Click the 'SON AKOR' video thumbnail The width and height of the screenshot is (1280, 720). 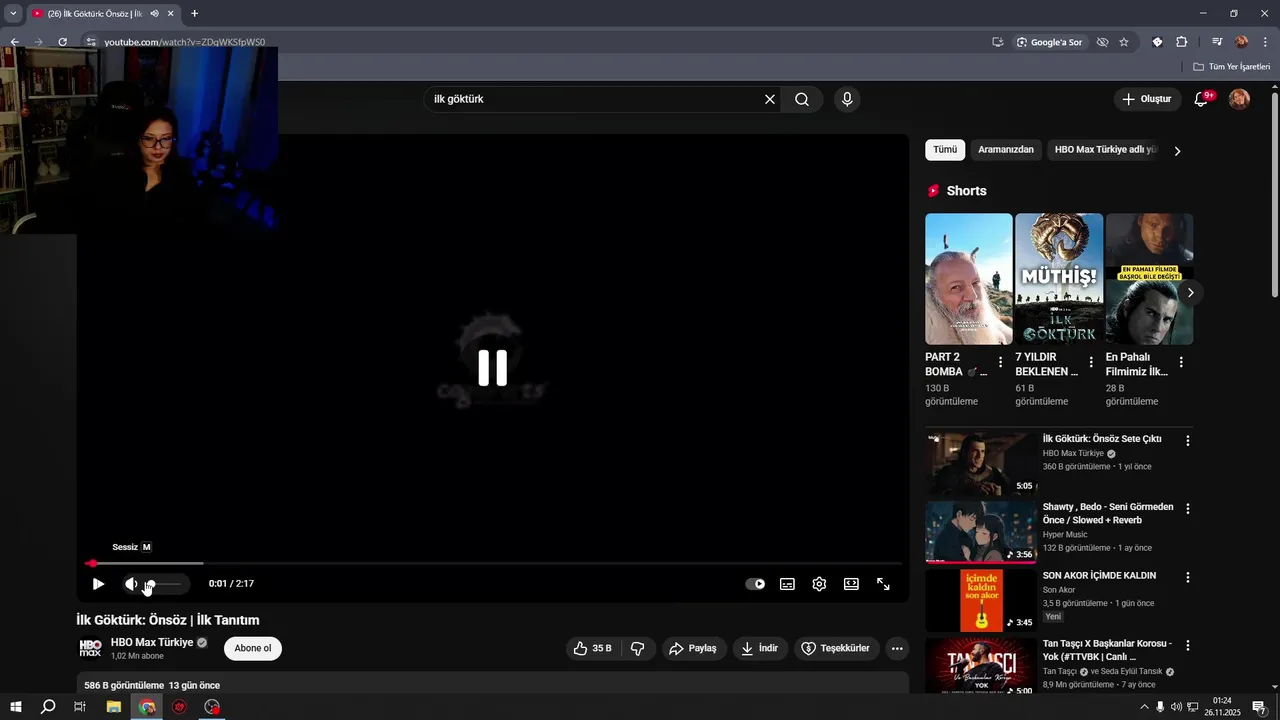click(981, 600)
